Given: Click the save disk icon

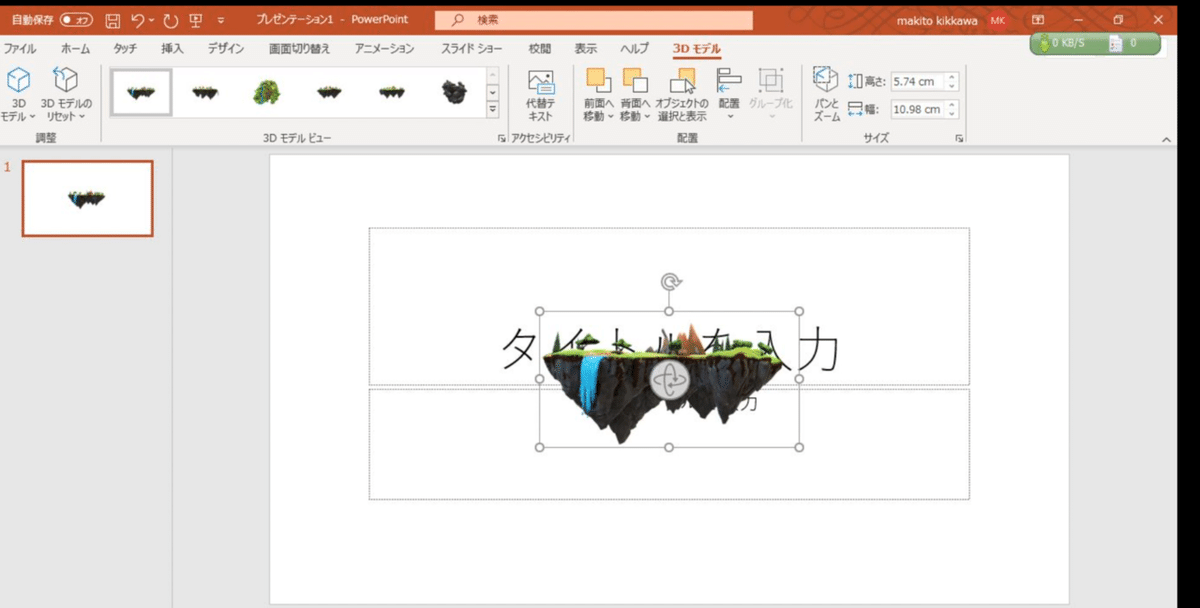Looking at the screenshot, I should [x=112, y=20].
